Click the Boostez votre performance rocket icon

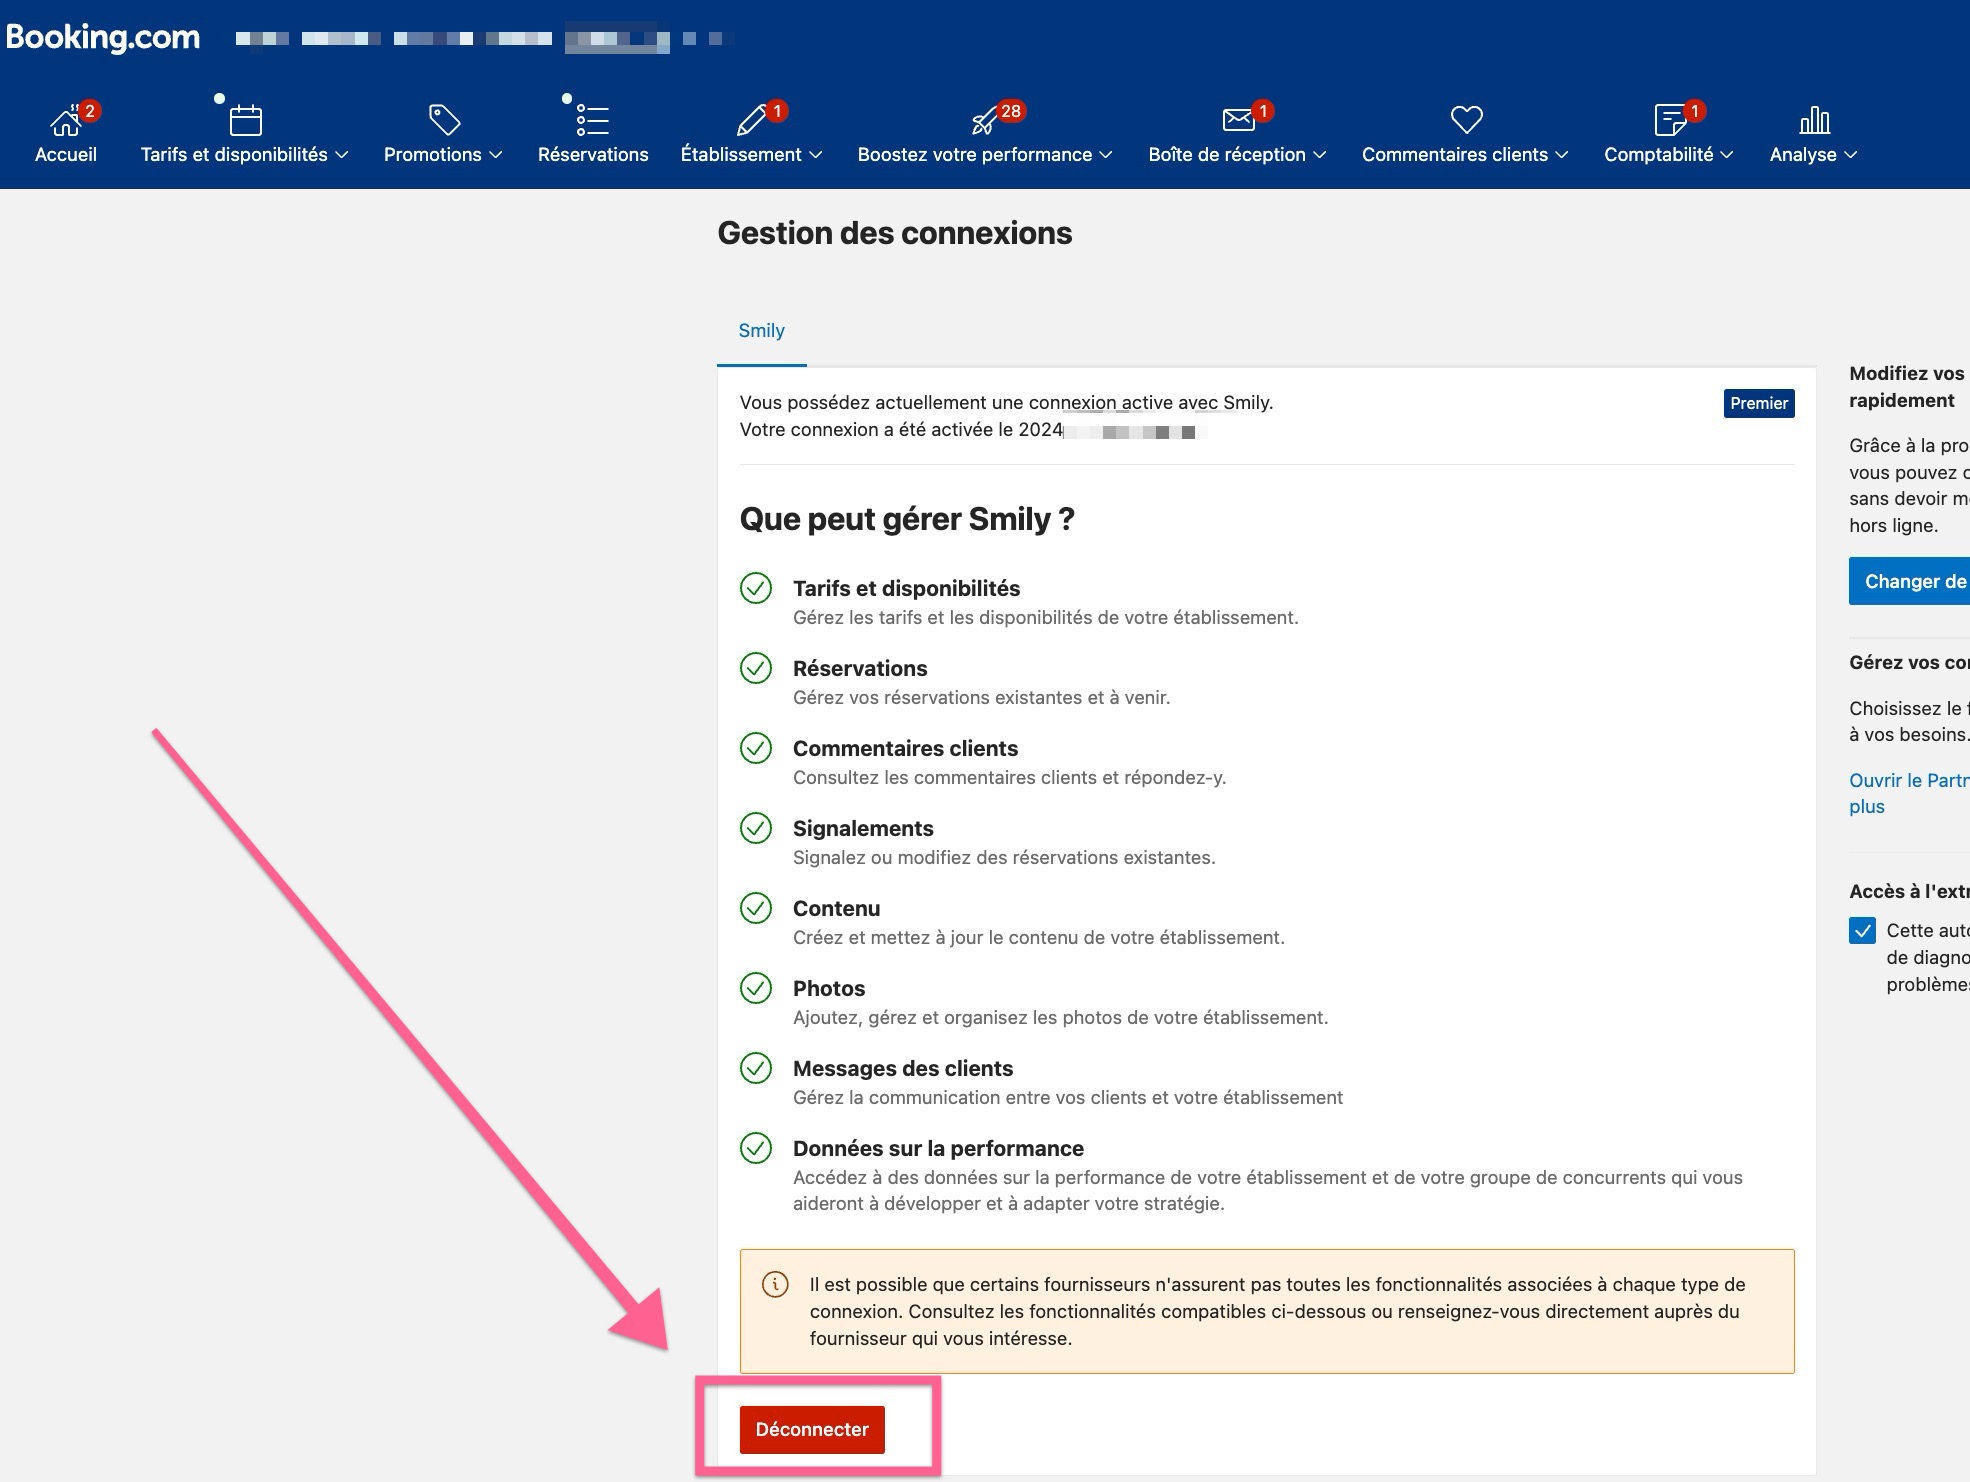(x=985, y=121)
